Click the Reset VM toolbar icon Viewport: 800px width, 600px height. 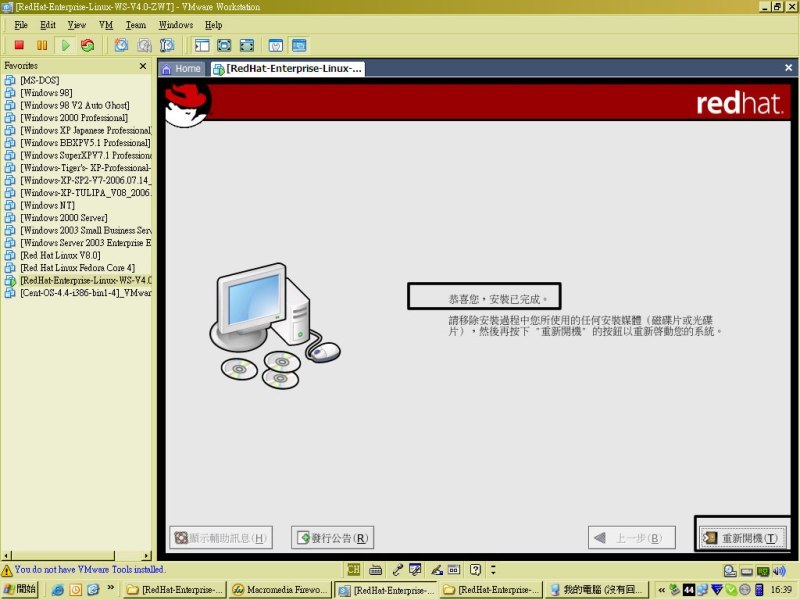[88, 45]
